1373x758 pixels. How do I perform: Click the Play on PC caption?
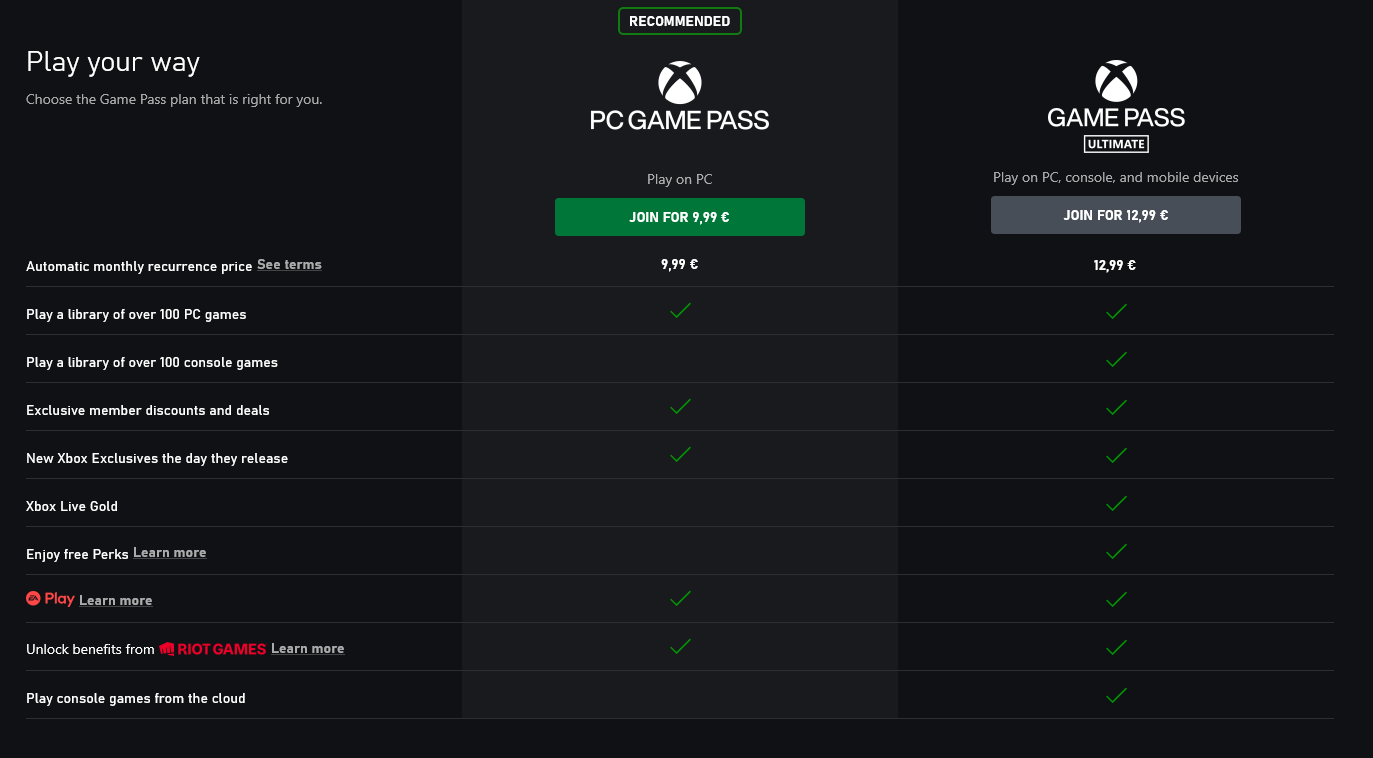[680, 180]
